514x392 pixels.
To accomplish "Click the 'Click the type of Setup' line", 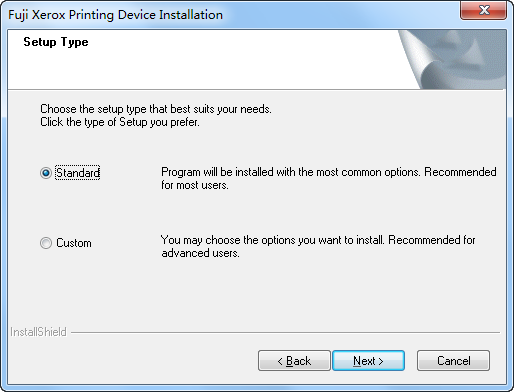I will [x=120, y=122].
